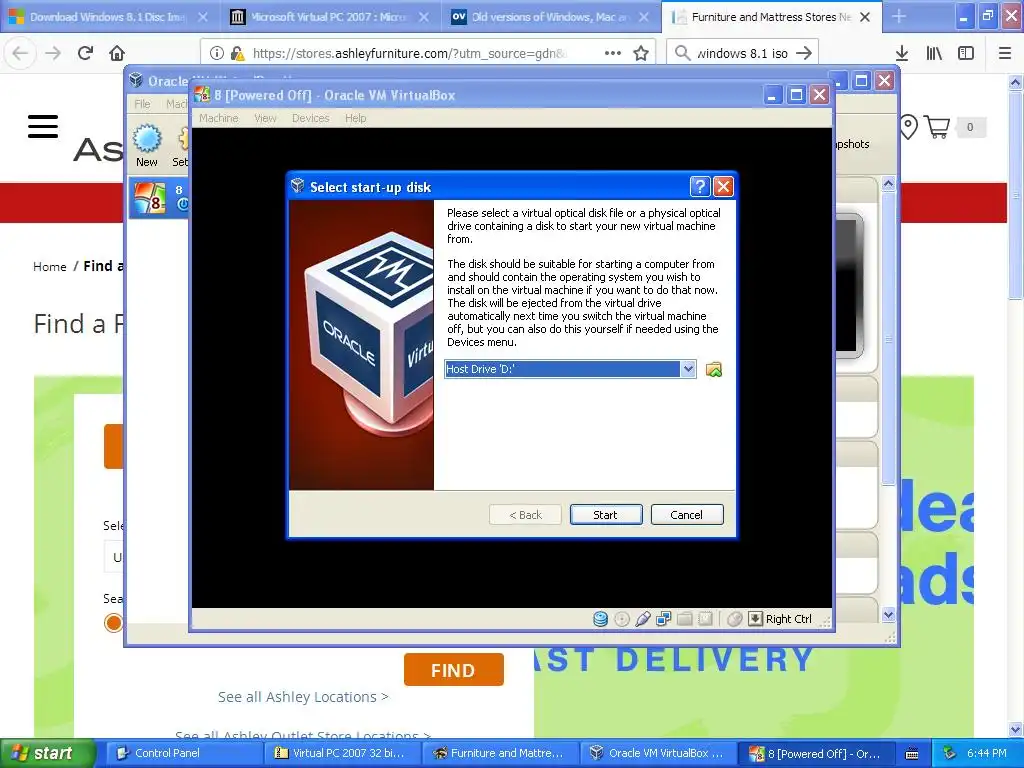Switch to Download Windows 8.1 Disc Image tab
1024x768 pixels.
(108, 17)
